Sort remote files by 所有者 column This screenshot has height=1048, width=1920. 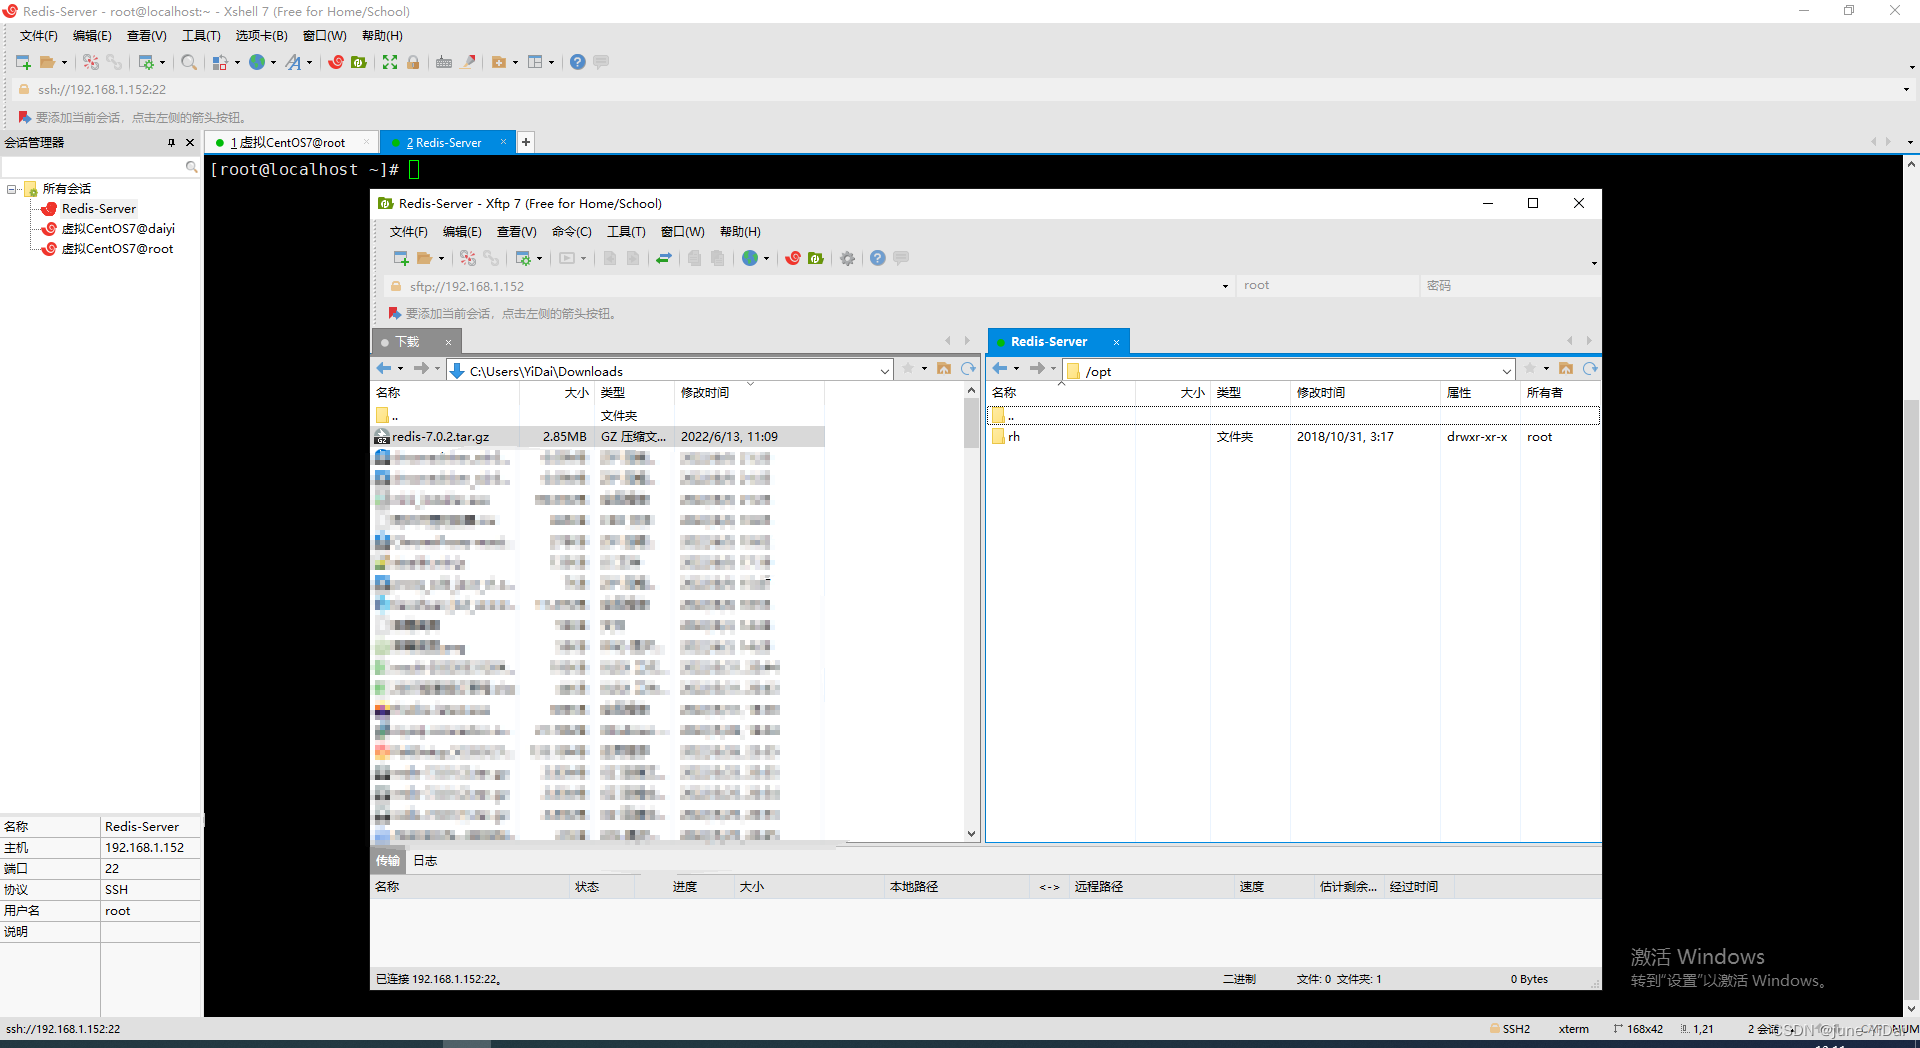coord(1544,393)
